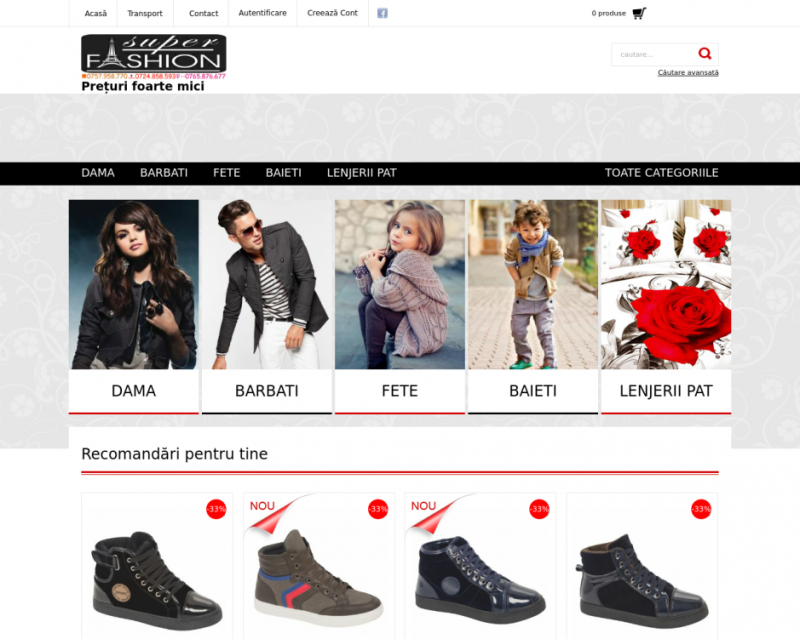Image resolution: width=800 pixels, height=639 pixels.
Task: Click the -33% badge on last shoe
Action: pyautogui.click(x=701, y=509)
